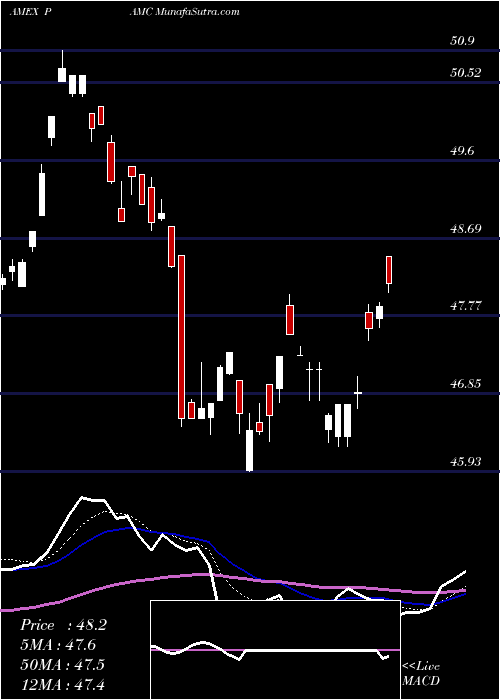Click the 46.85 price level label
The image size is (500, 700).
(x=466, y=384)
